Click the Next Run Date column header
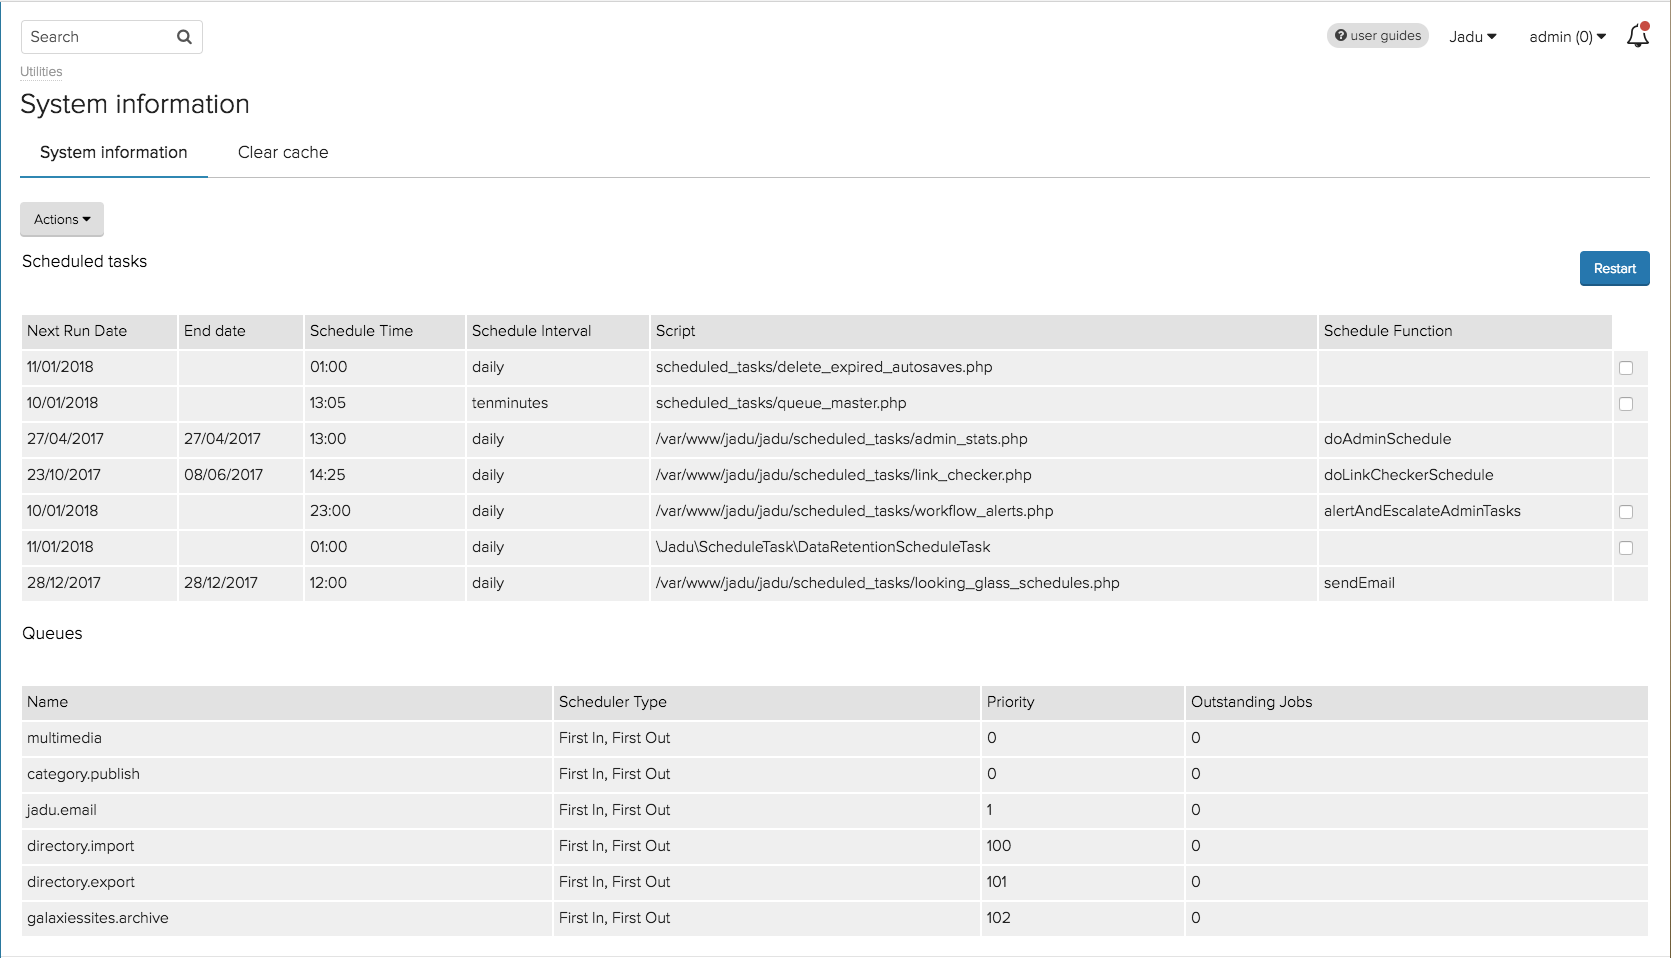This screenshot has width=1671, height=958. [77, 331]
